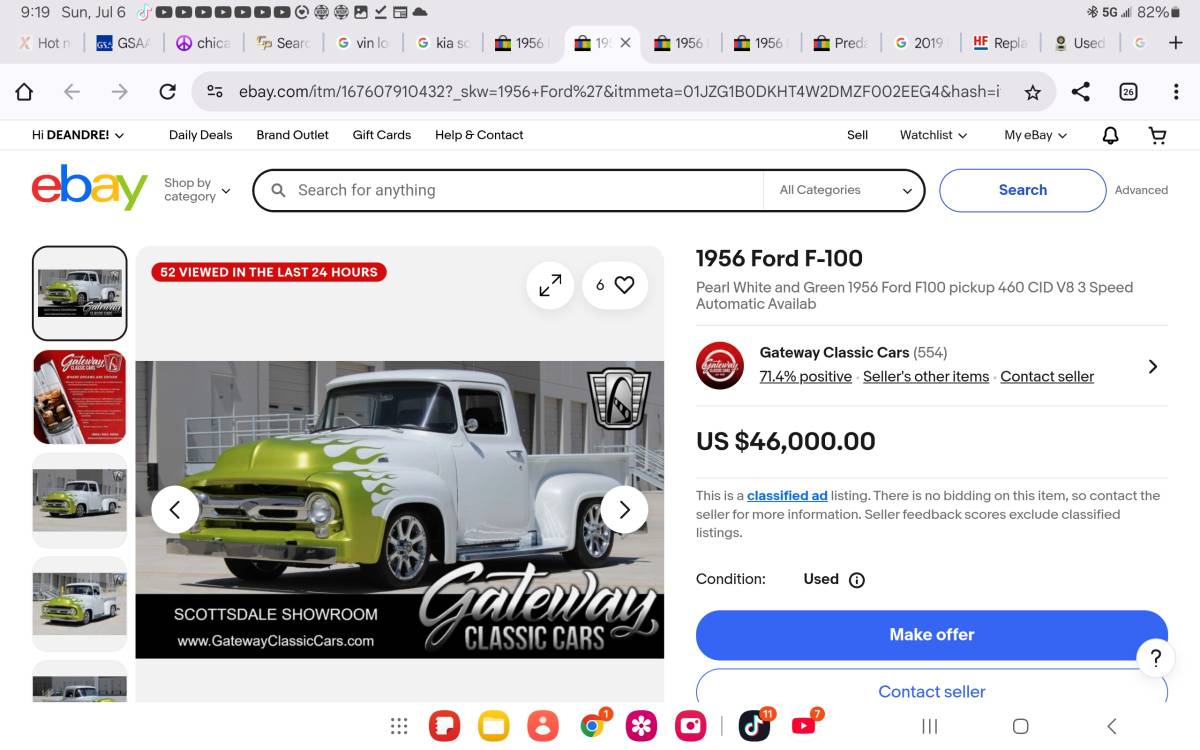Switch to the Repla tab

click(x=1000, y=43)
